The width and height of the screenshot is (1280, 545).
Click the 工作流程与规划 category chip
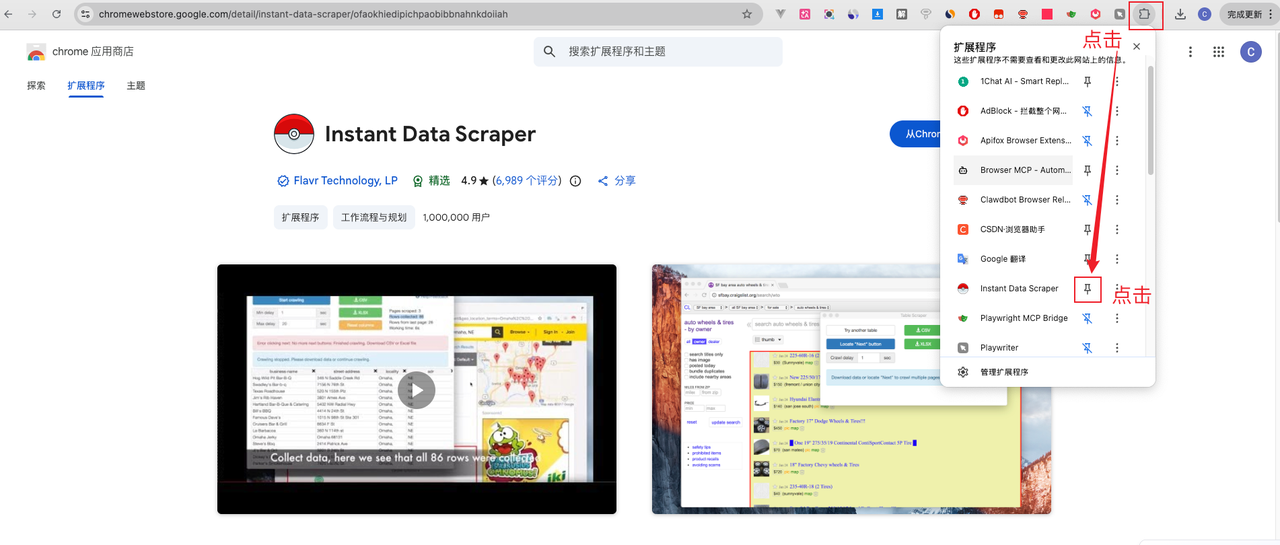(x=374, y=217)
